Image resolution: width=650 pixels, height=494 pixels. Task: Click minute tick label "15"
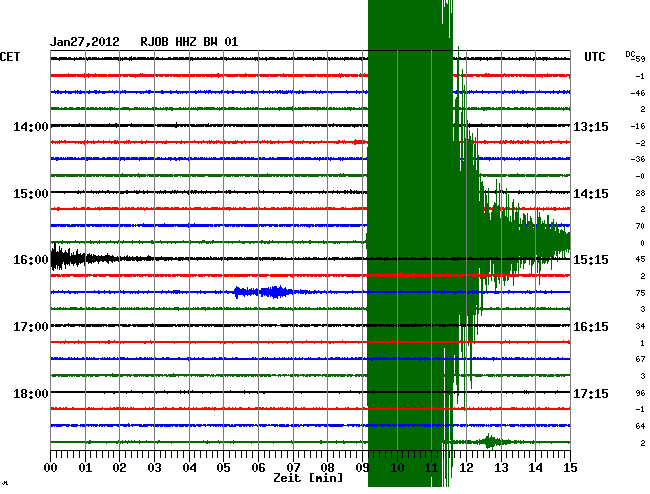(x=570, y=468)
